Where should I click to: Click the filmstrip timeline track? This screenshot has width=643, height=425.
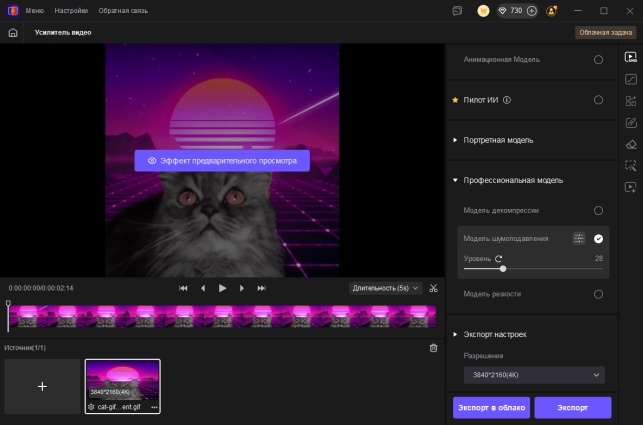point(222,316)
